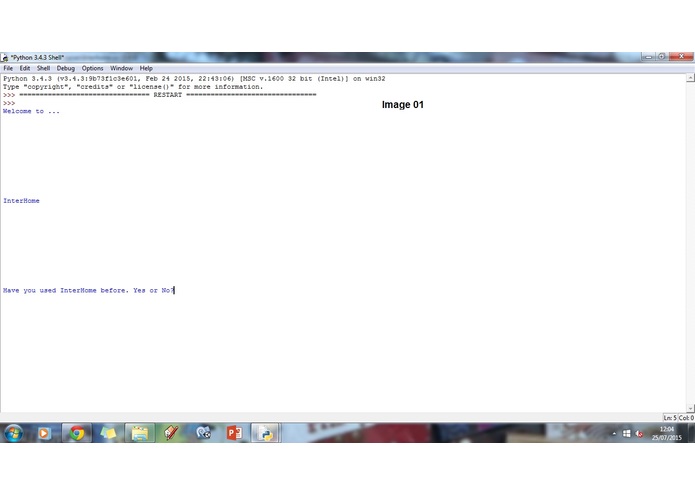Click the Python 3.4.3 version line
The width and height of the screenshot is (695, 494).
[194, 78]
